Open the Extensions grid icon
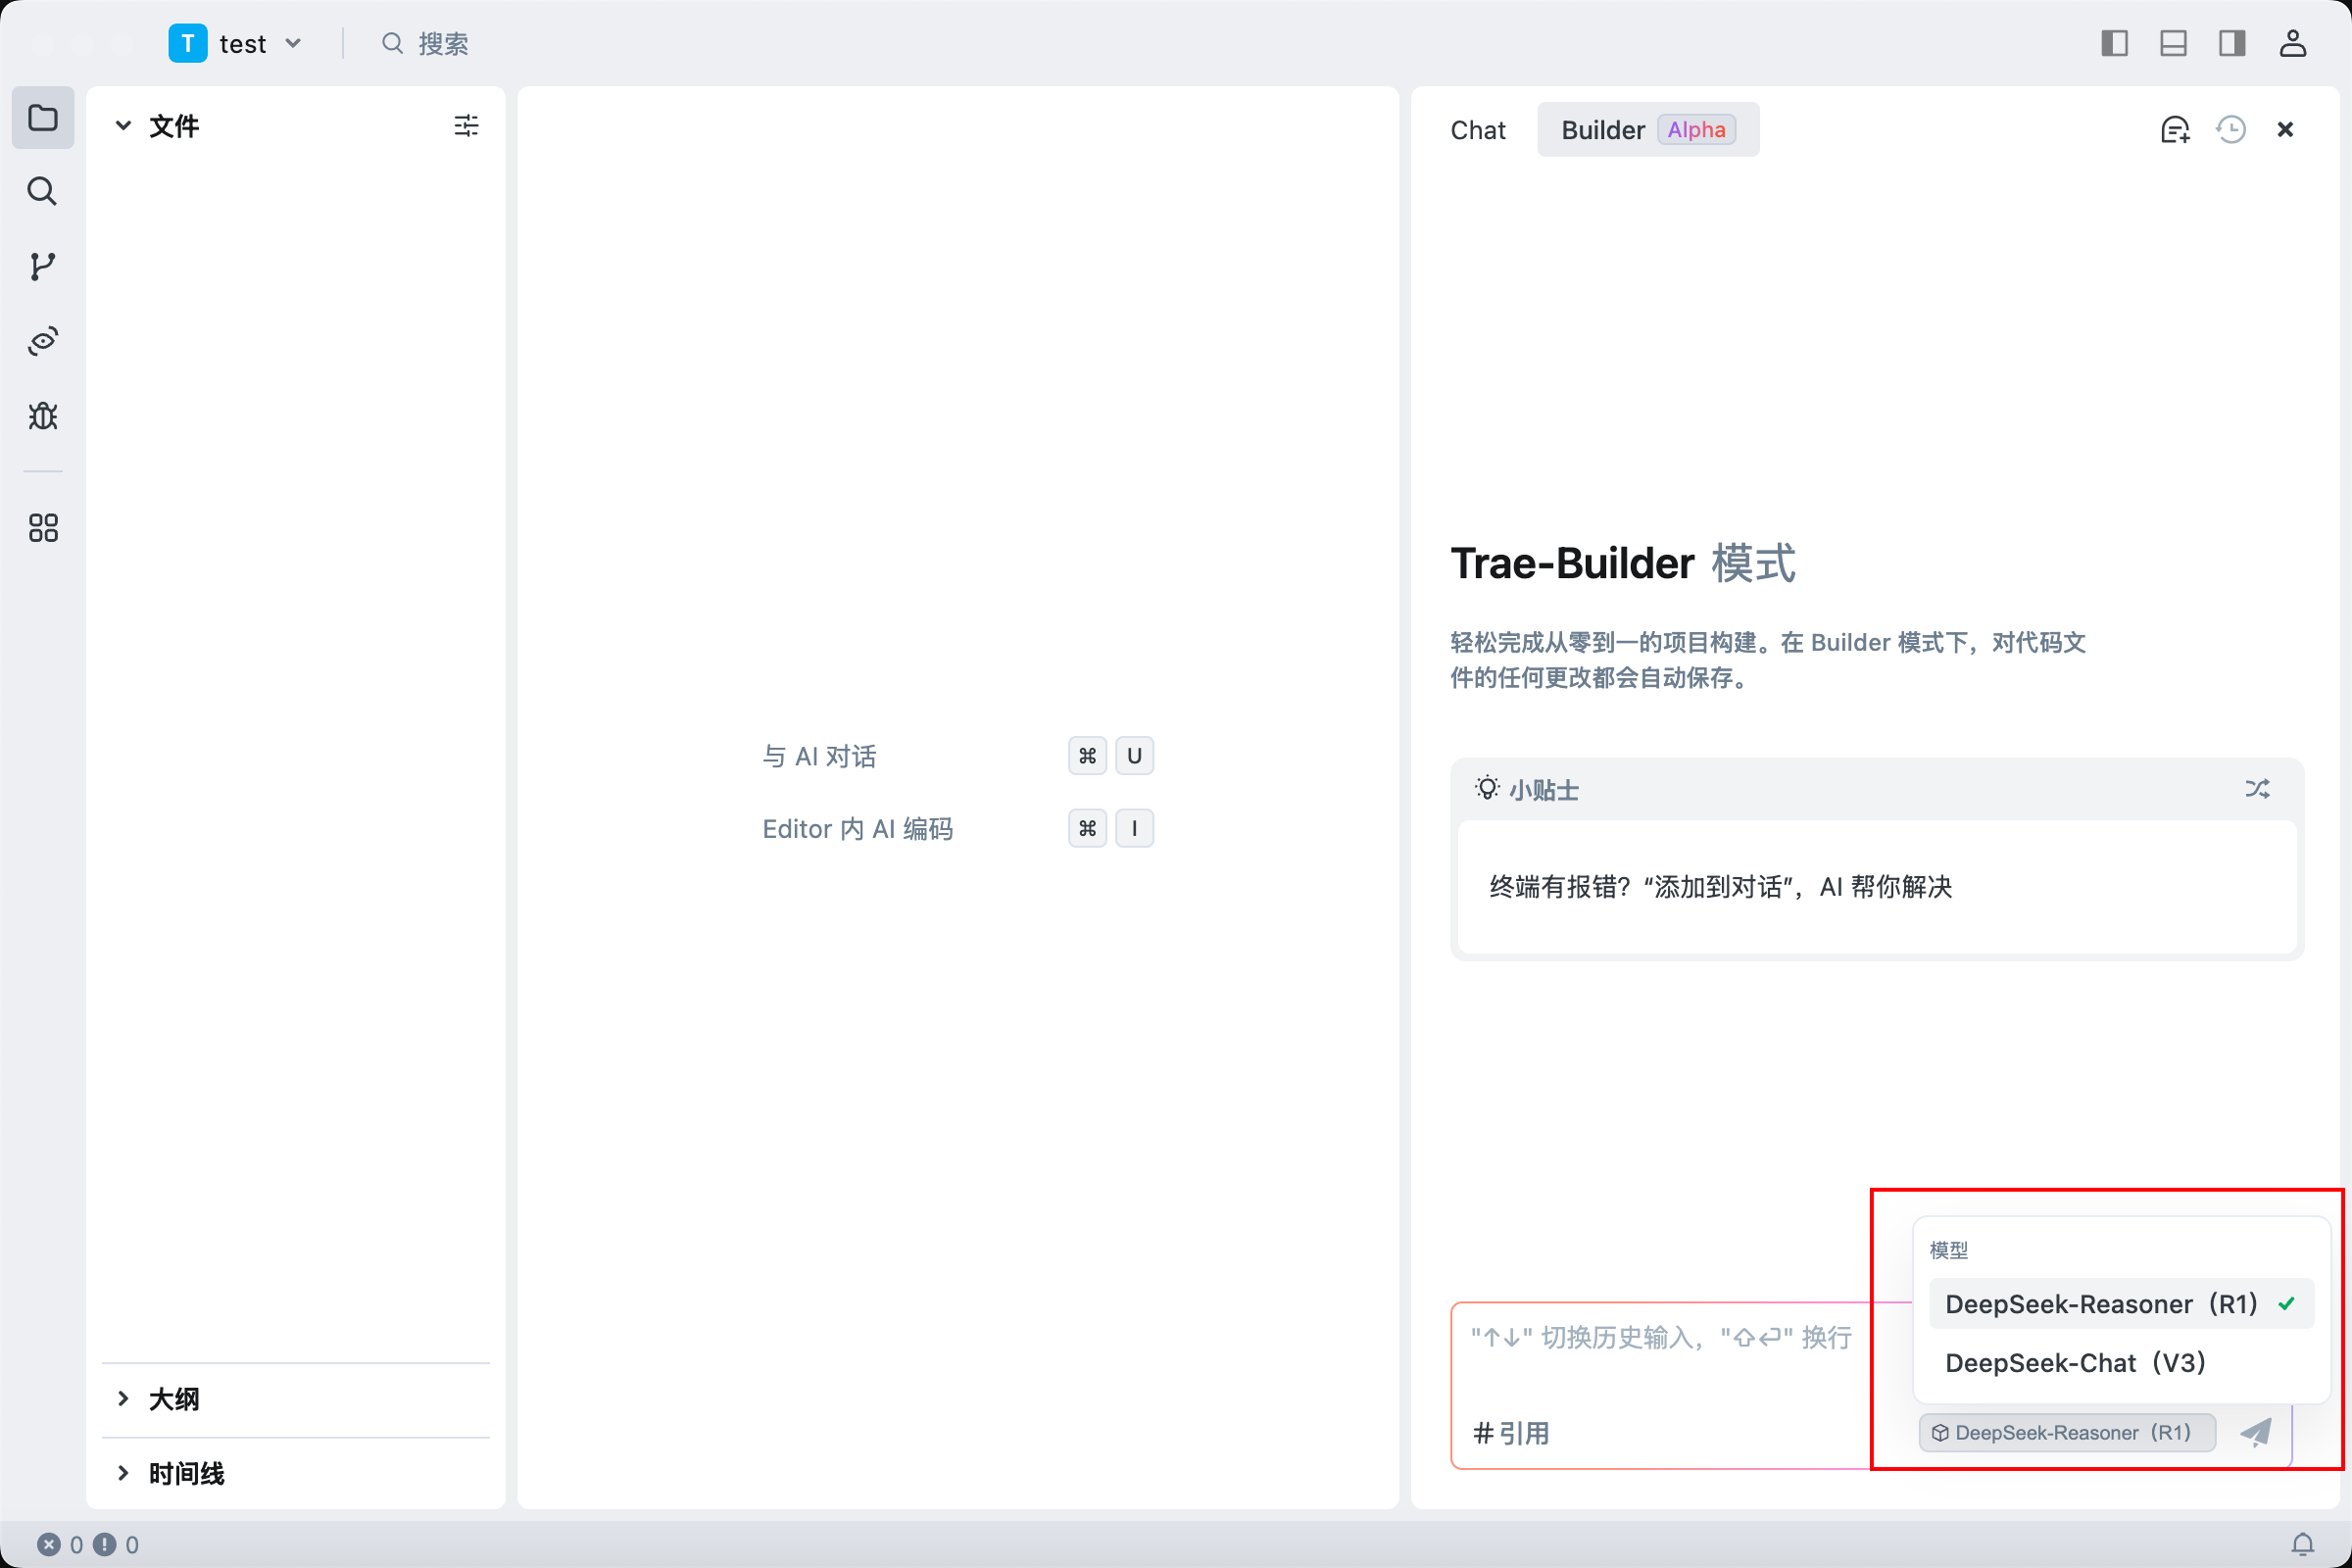 tap(42, 528)
